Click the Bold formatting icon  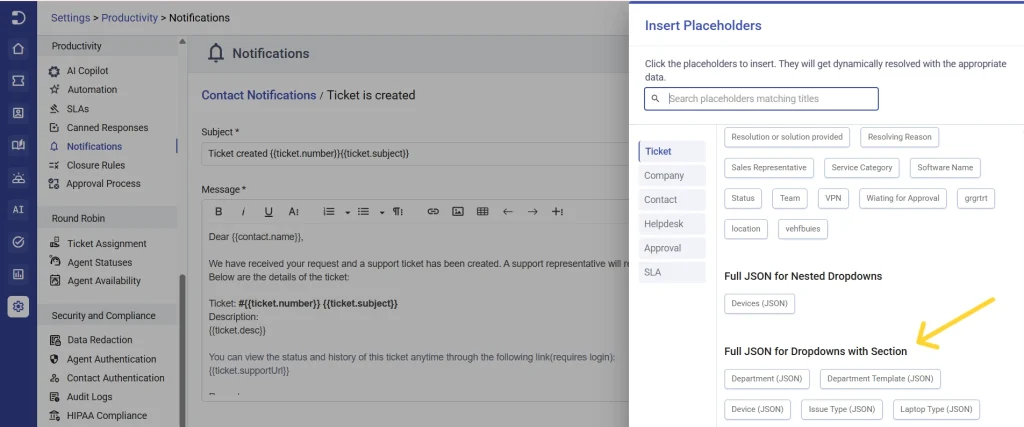coord(219,212)
